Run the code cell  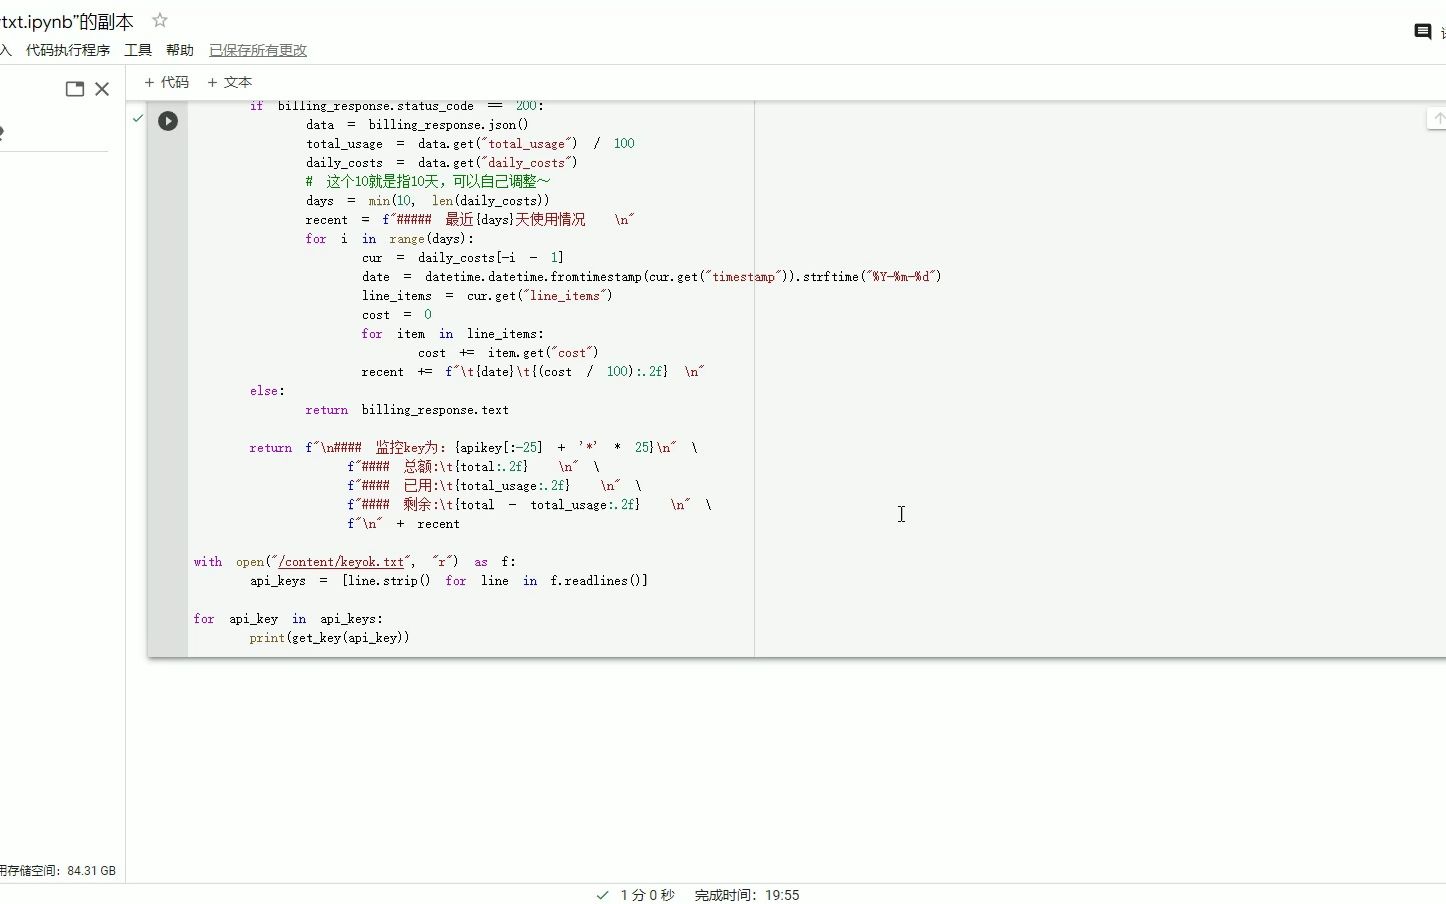coord(167,121)
